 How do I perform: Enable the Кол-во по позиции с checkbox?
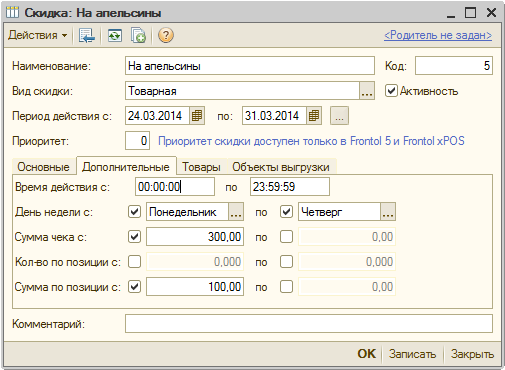pyautogui.click(x=134, y=262)
